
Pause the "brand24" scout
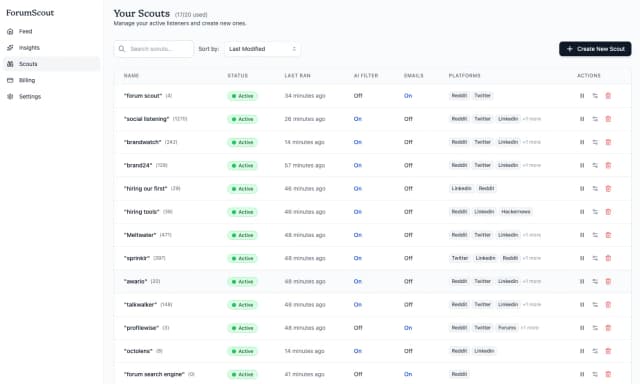(582, 165)
